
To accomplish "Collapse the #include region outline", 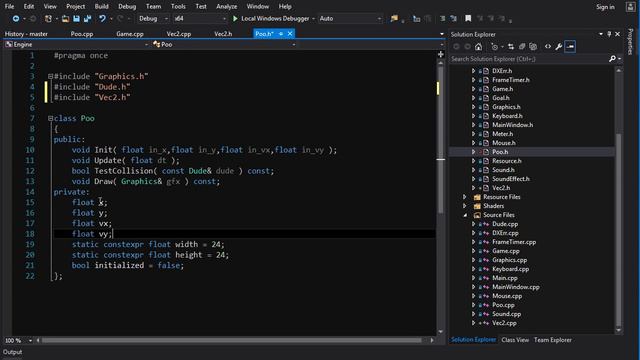I will point(50,76).
